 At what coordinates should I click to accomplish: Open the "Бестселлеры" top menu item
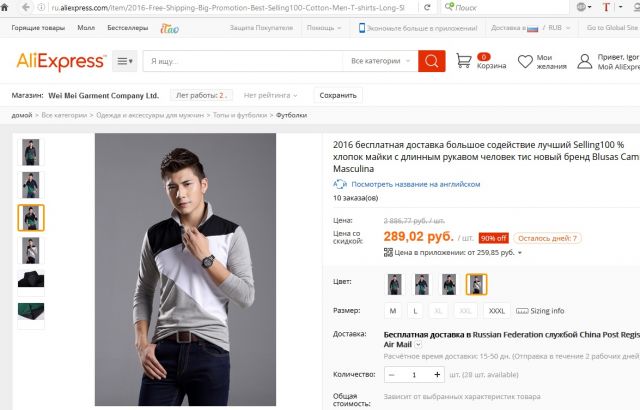tap(126, 28)
